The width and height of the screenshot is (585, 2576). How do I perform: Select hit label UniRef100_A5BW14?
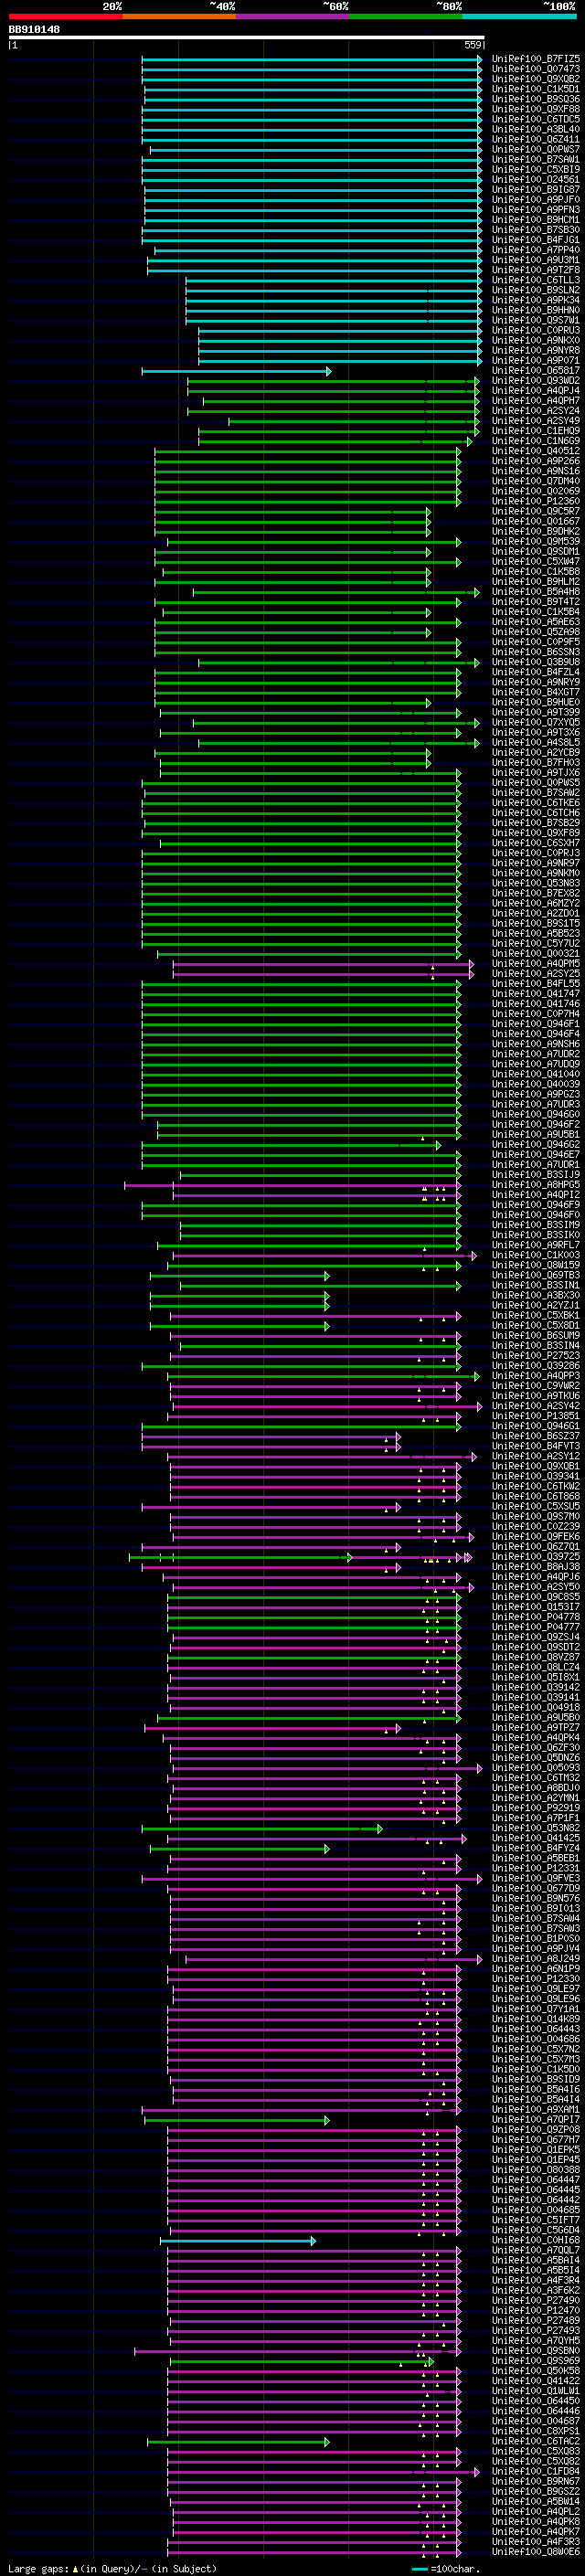tap(536, 2501)
